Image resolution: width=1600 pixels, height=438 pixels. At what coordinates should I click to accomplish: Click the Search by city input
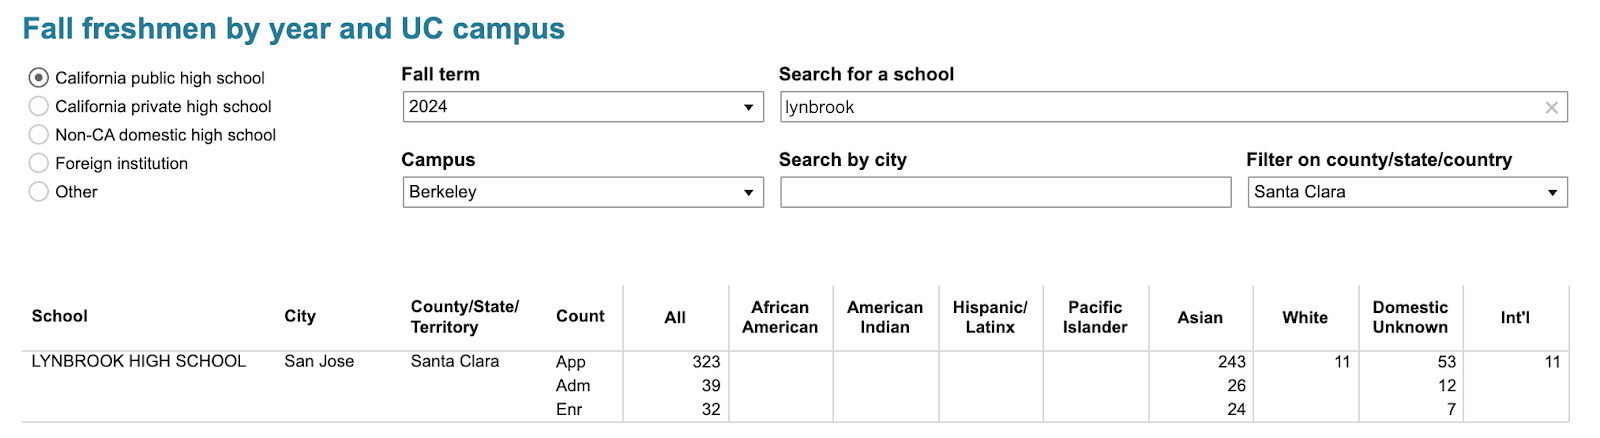pyautogui.click(x=1005, y=192)
